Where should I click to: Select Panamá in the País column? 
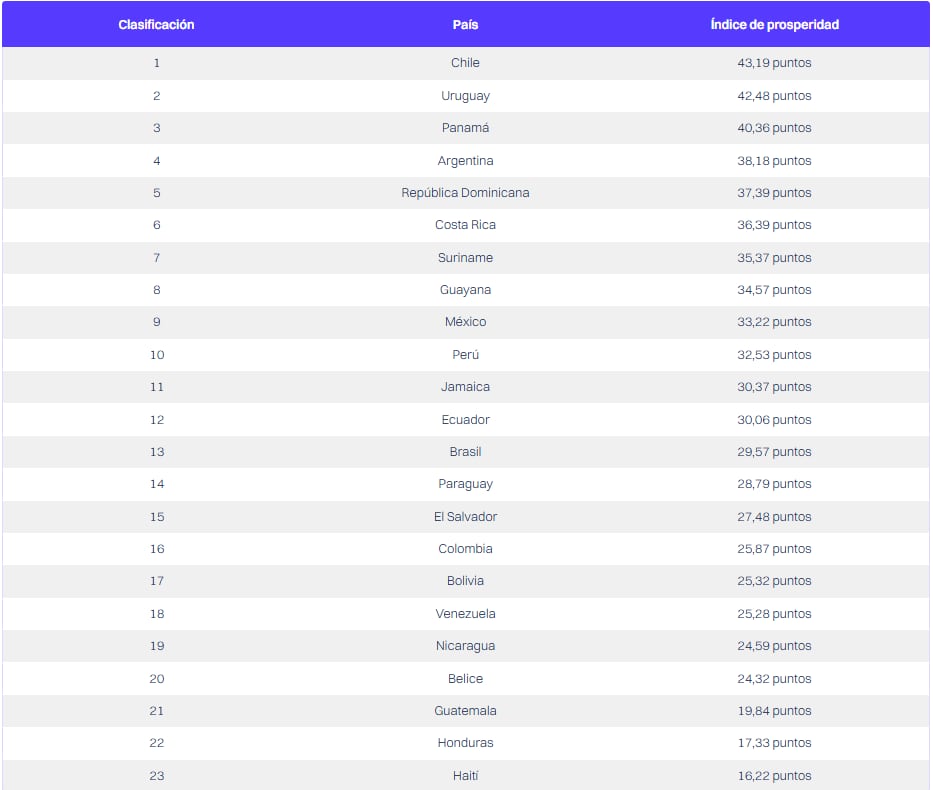465,128
